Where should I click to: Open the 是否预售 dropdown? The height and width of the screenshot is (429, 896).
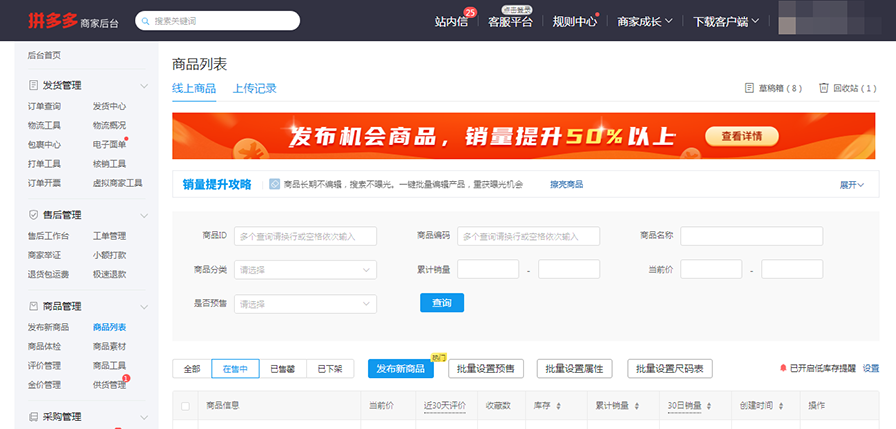point(305,304)
